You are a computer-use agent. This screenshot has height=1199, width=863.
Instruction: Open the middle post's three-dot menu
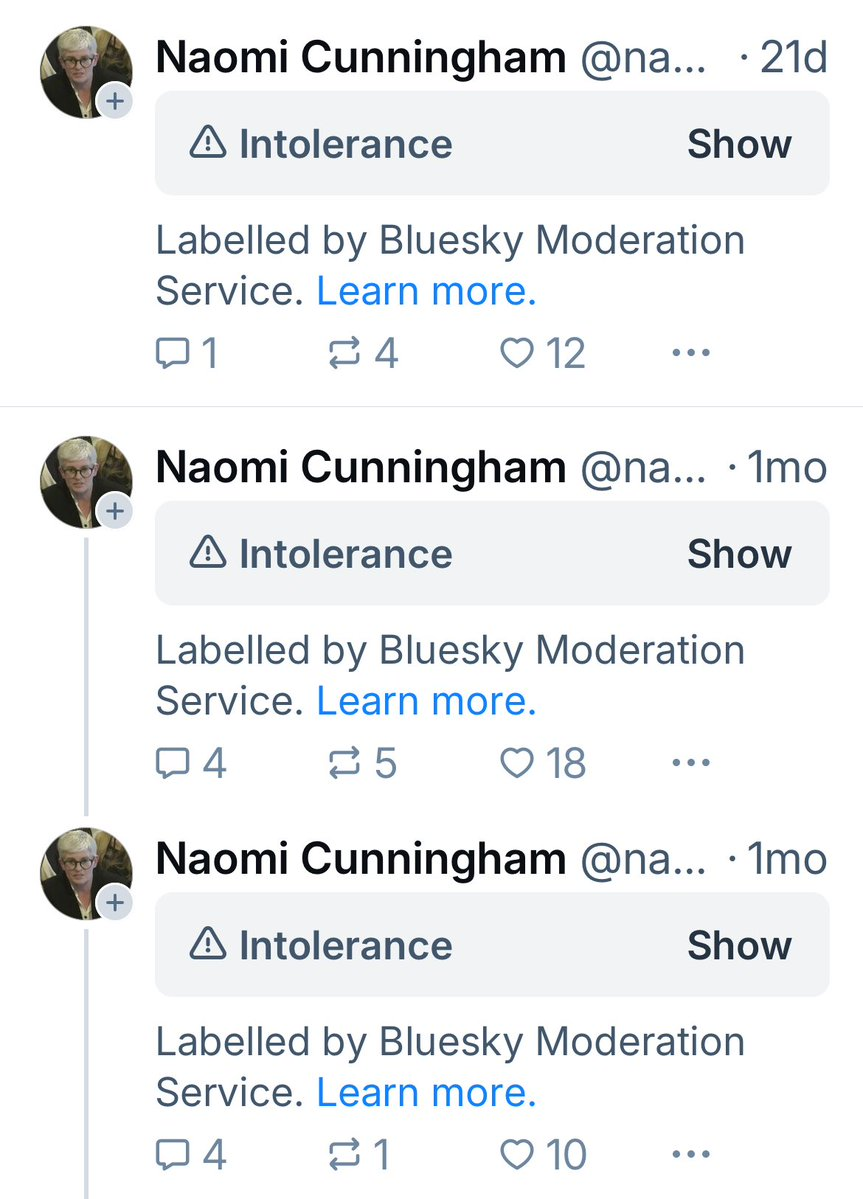pos(690,763)
